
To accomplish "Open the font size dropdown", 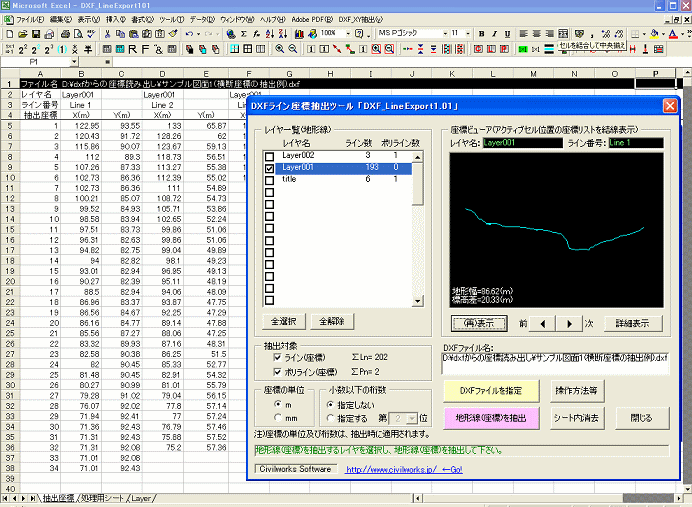I will [x=468, y=34].
